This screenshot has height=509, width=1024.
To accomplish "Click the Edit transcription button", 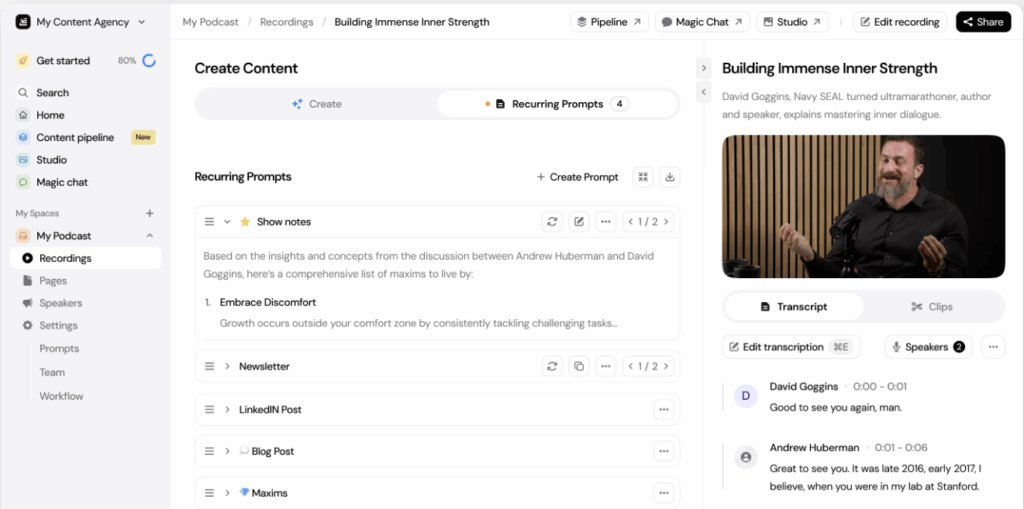I will tap(790, 347).
